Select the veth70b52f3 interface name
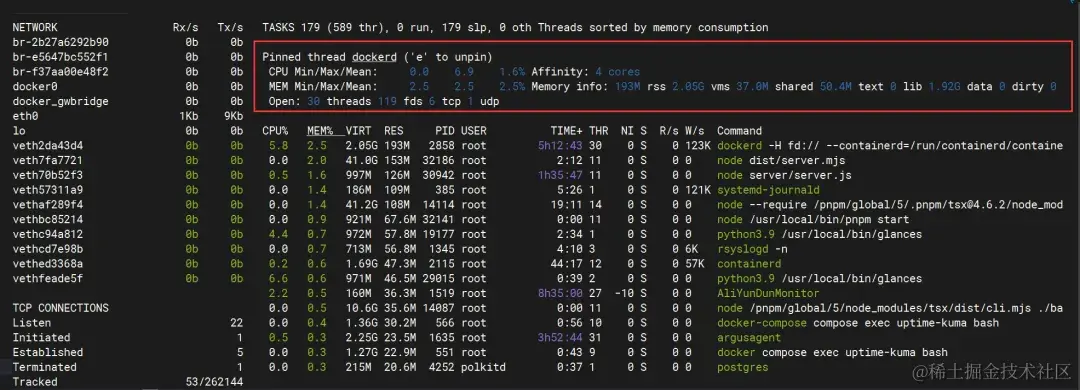Screen dimensions: 1080x390 [48, 175]
